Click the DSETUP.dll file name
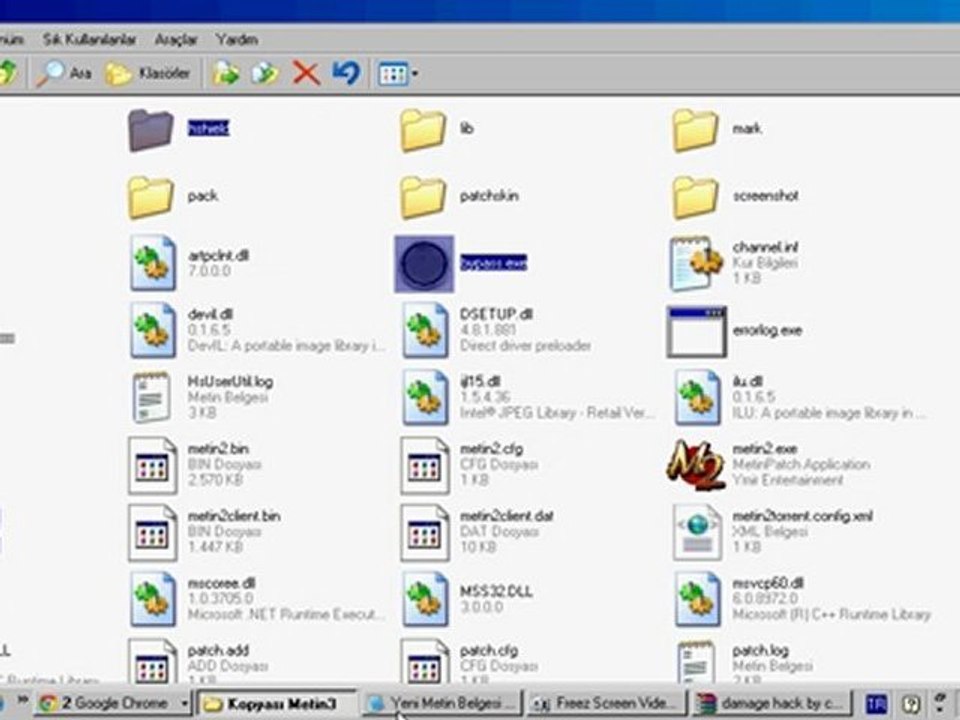 tap(497, 314)
